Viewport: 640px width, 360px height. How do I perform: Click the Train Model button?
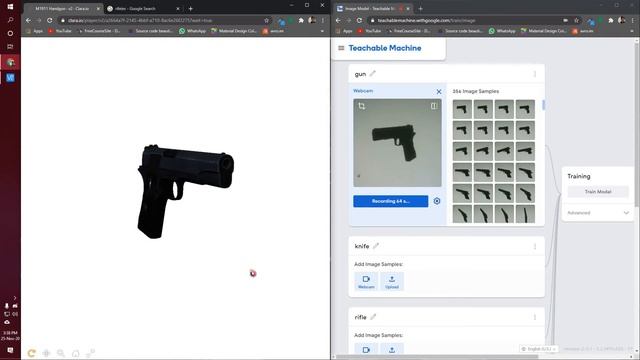click(598, 191)
